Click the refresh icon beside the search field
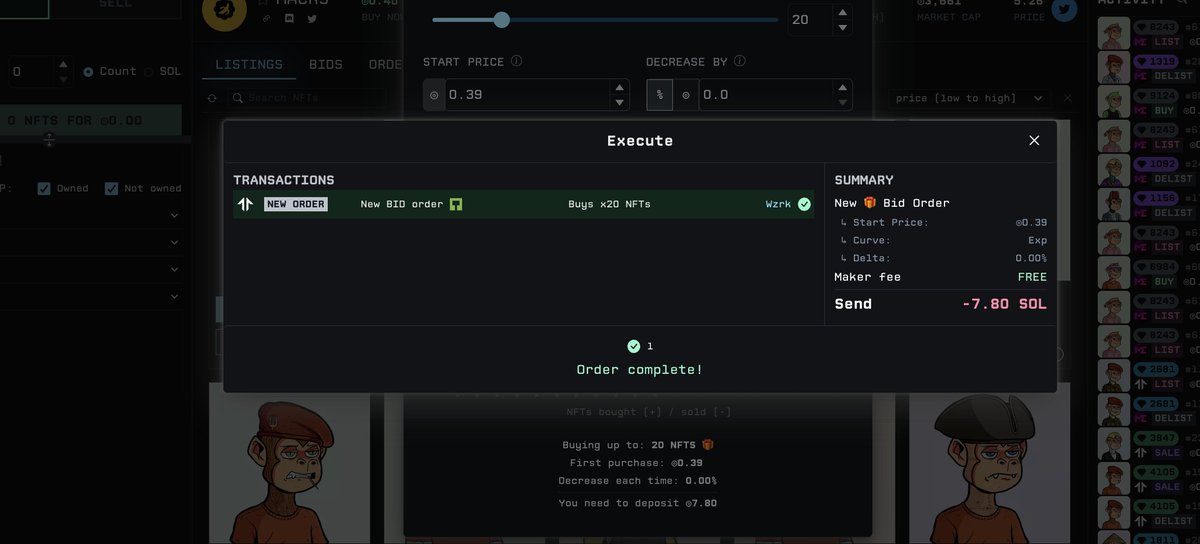Screen dimensions: 1200x544 [211, 98]
